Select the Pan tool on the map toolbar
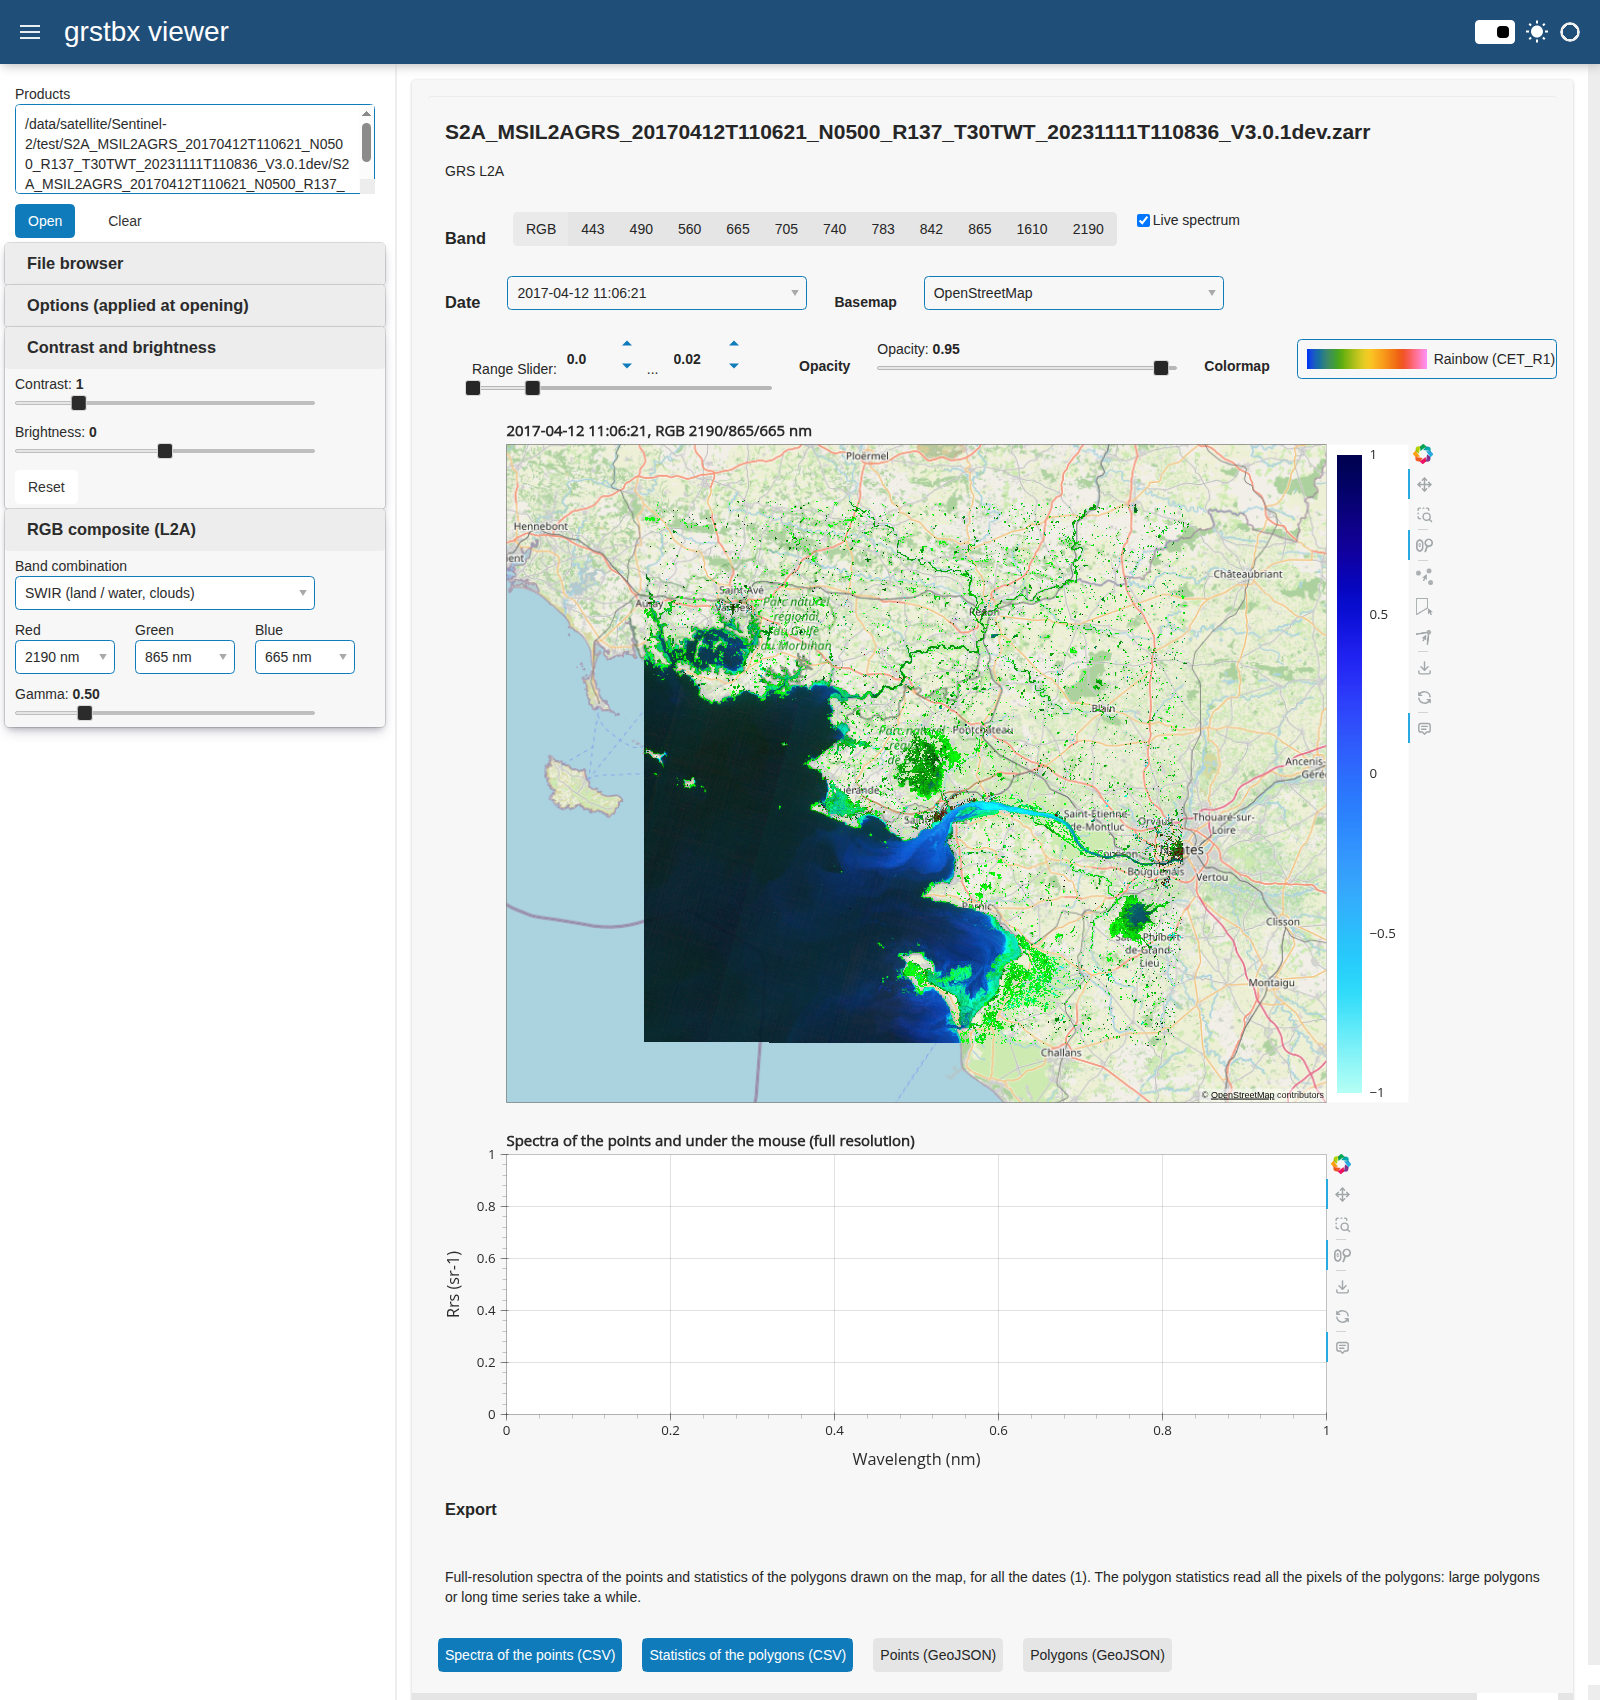This screenshot has width=1600, height=1700. click(x=1424, y=485)
